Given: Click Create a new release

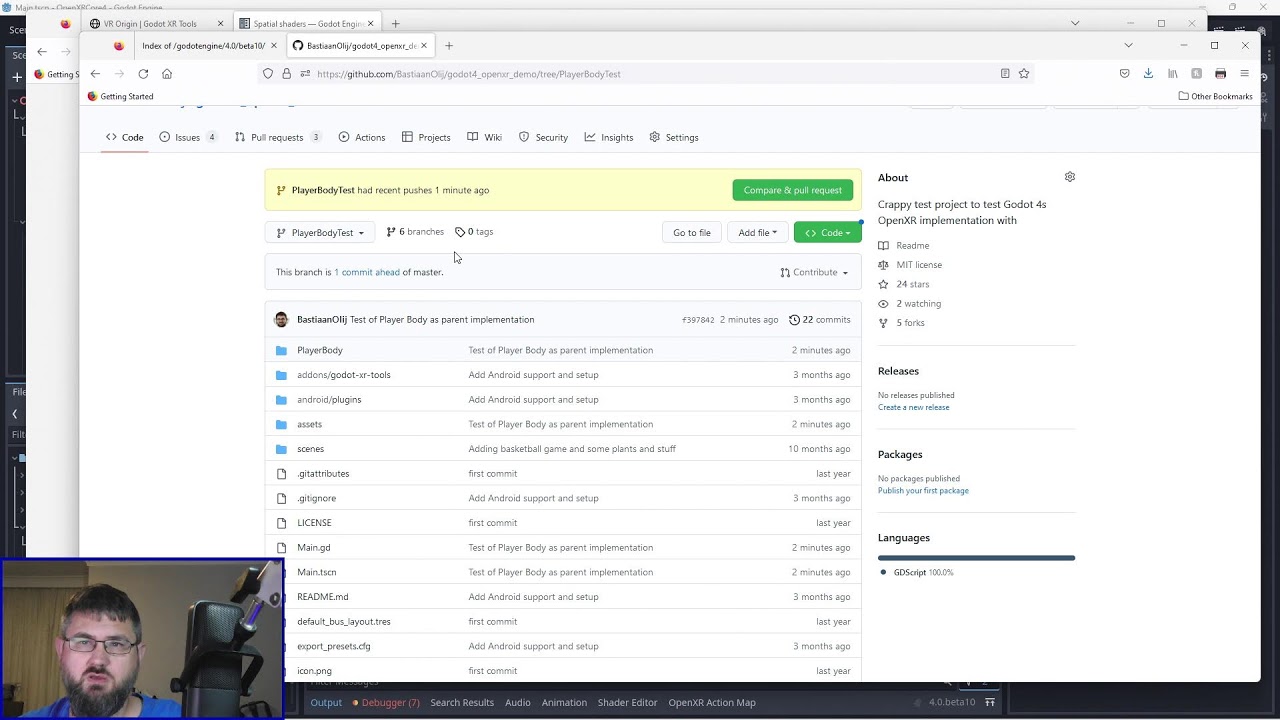Looking at the screenshot, I should 913,407.
